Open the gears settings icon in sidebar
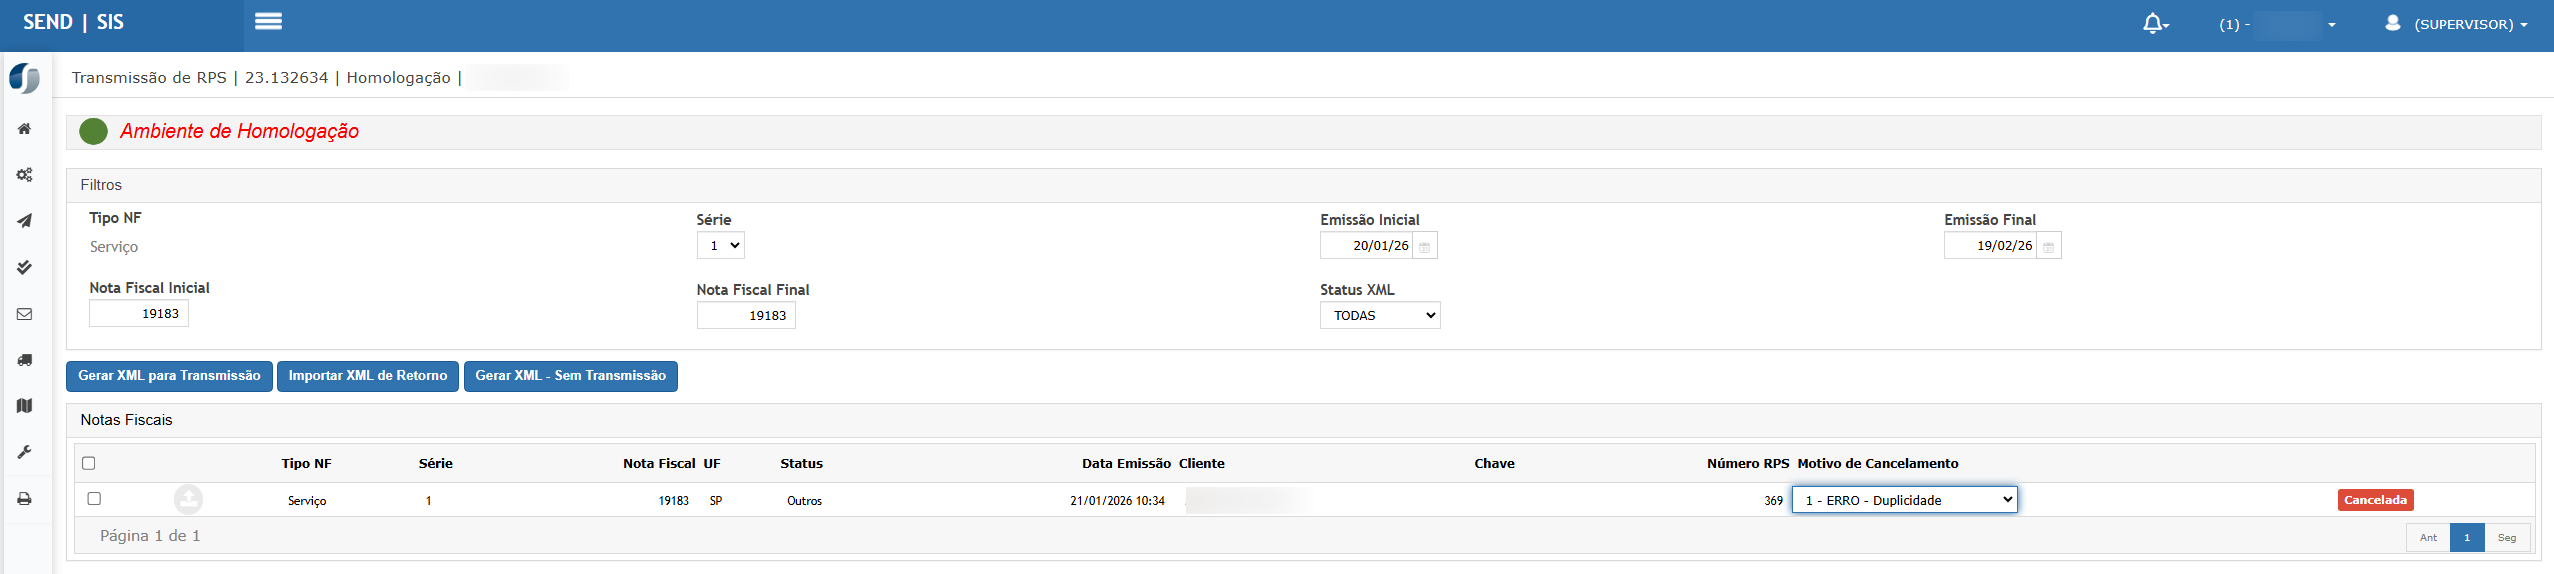The image size is (2554, 574). click(24, 175)
